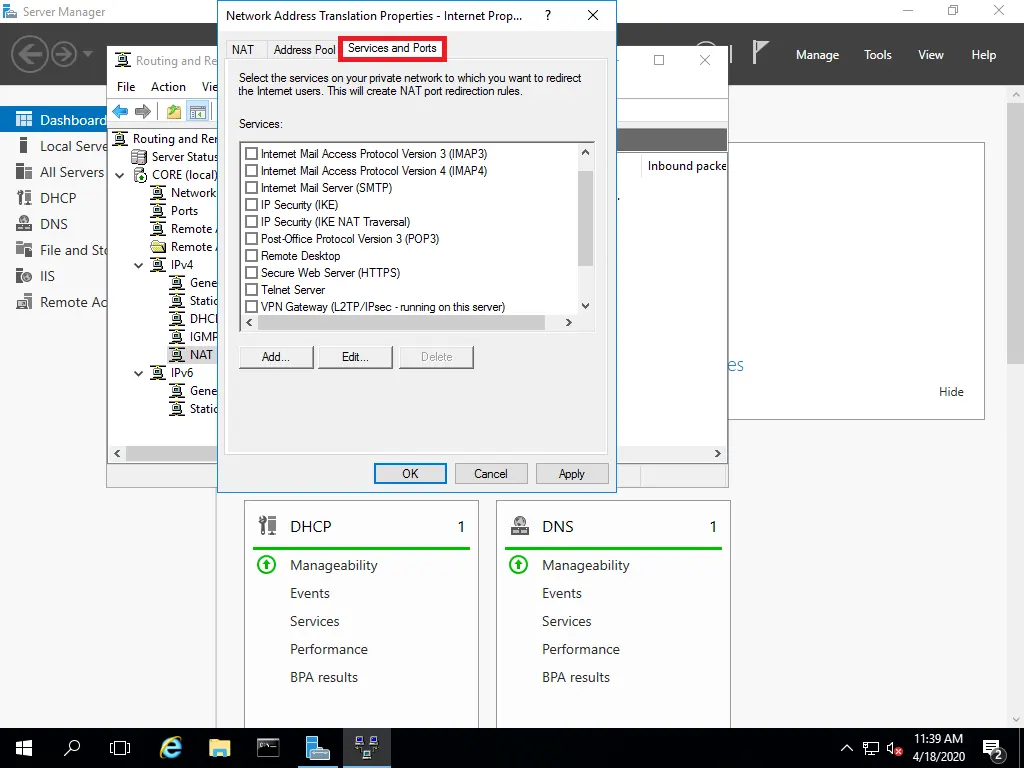Select the Services and Ports tab

[392, 48]
